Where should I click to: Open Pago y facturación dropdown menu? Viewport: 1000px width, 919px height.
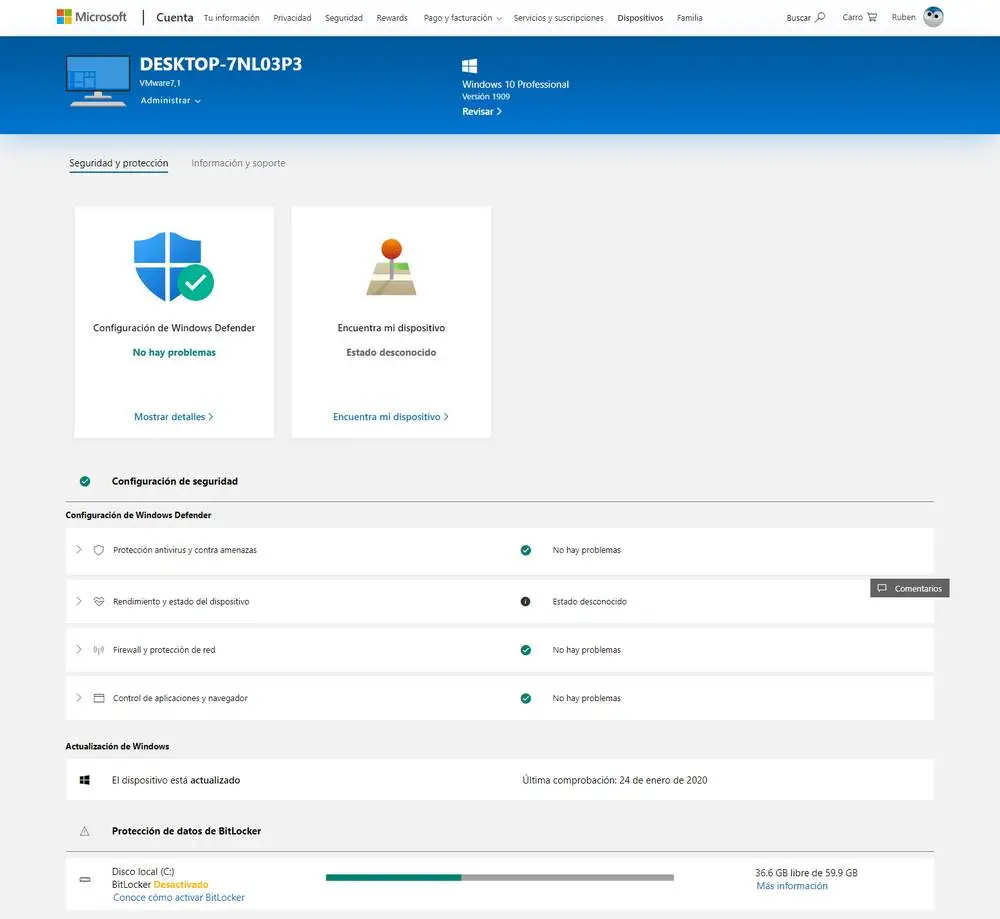(x=462, y=18)
